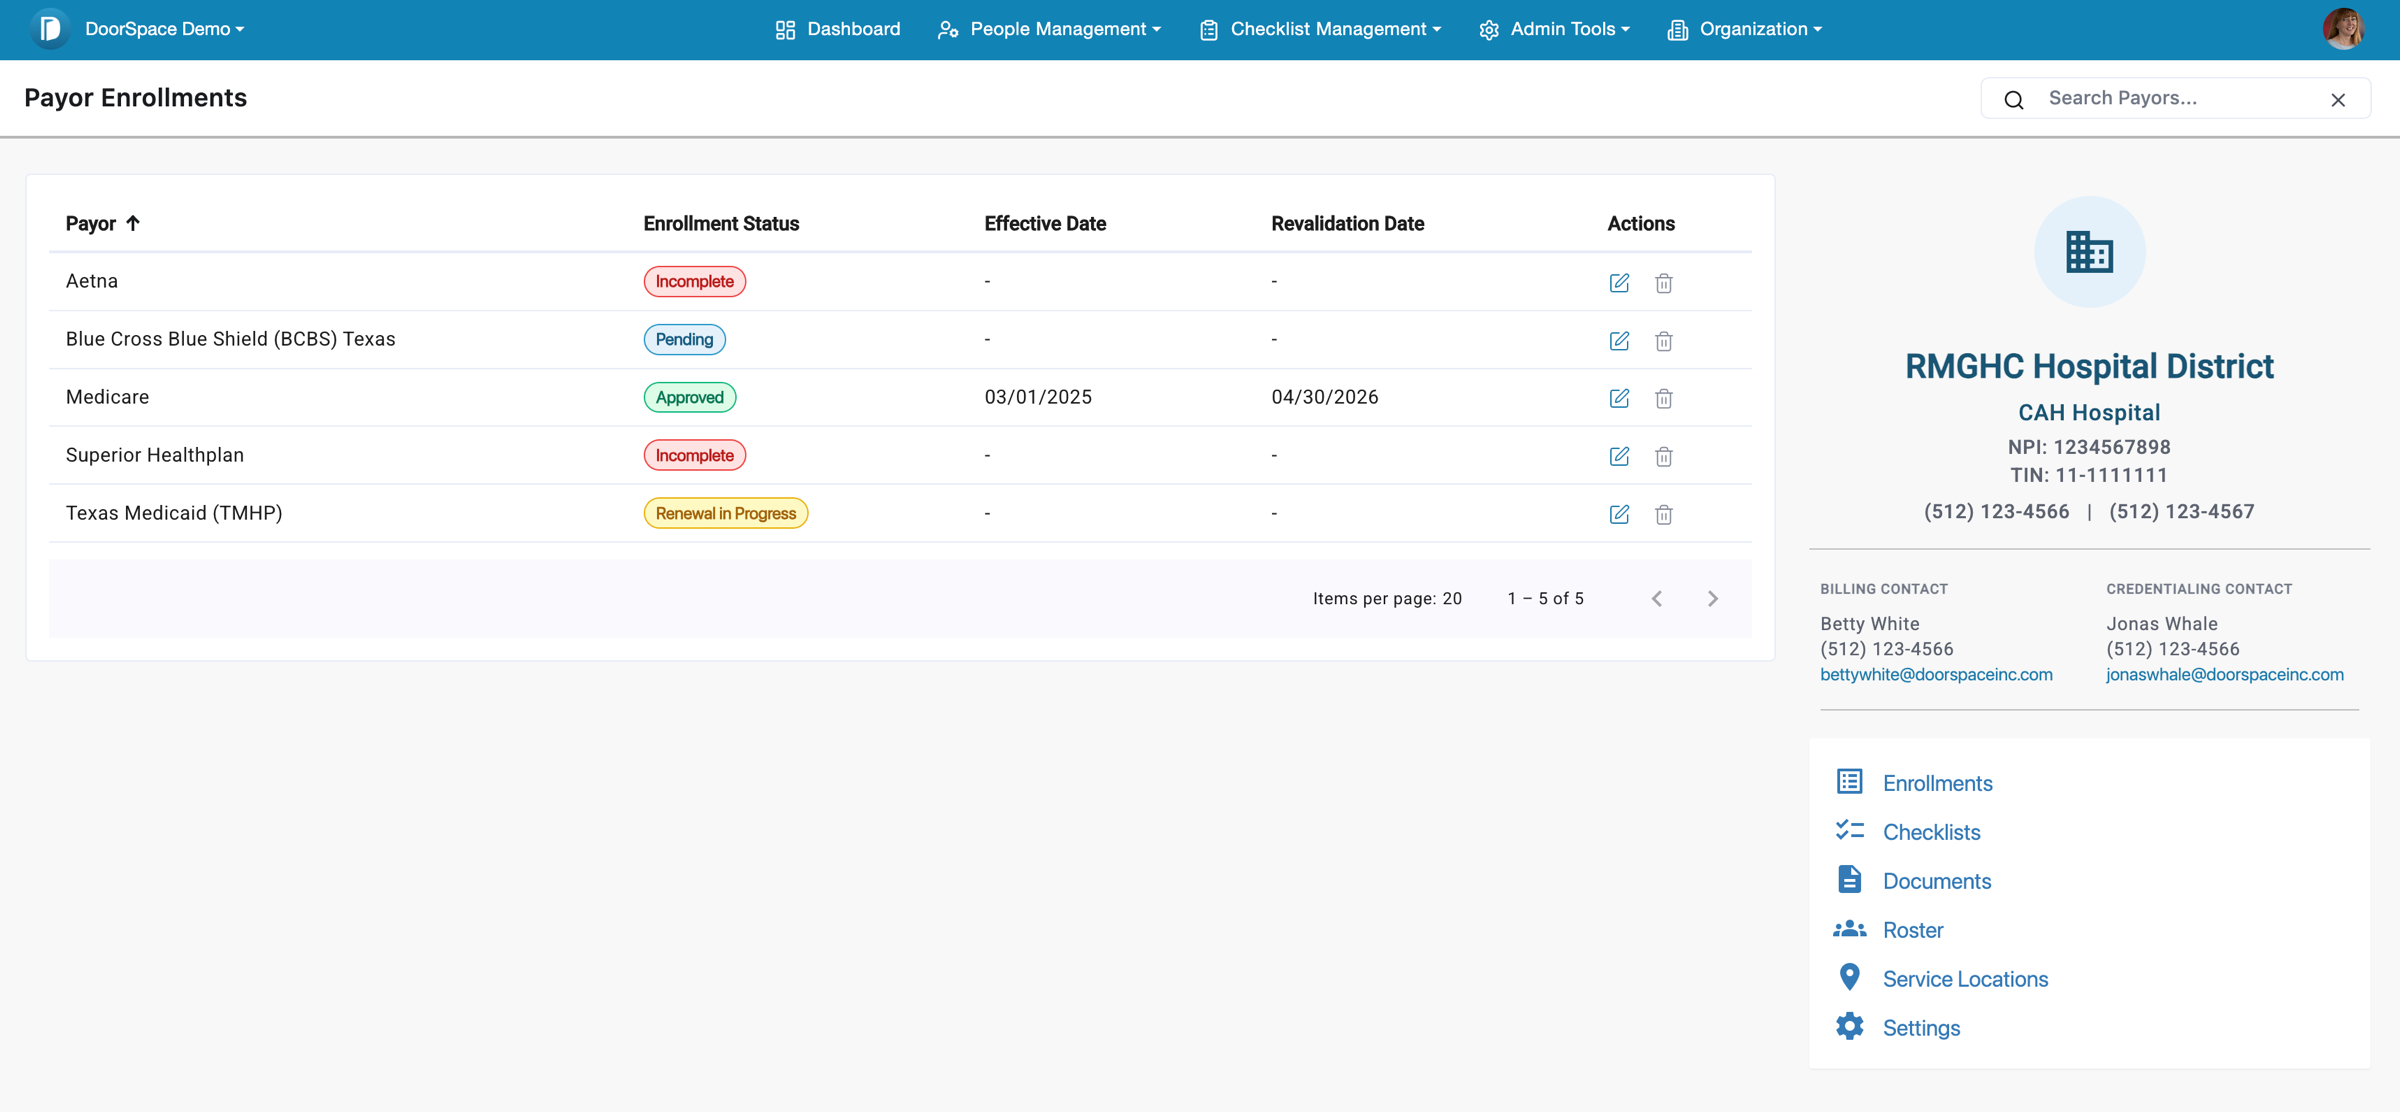Click the Service Locations pin icon

tap(1850, 976)
